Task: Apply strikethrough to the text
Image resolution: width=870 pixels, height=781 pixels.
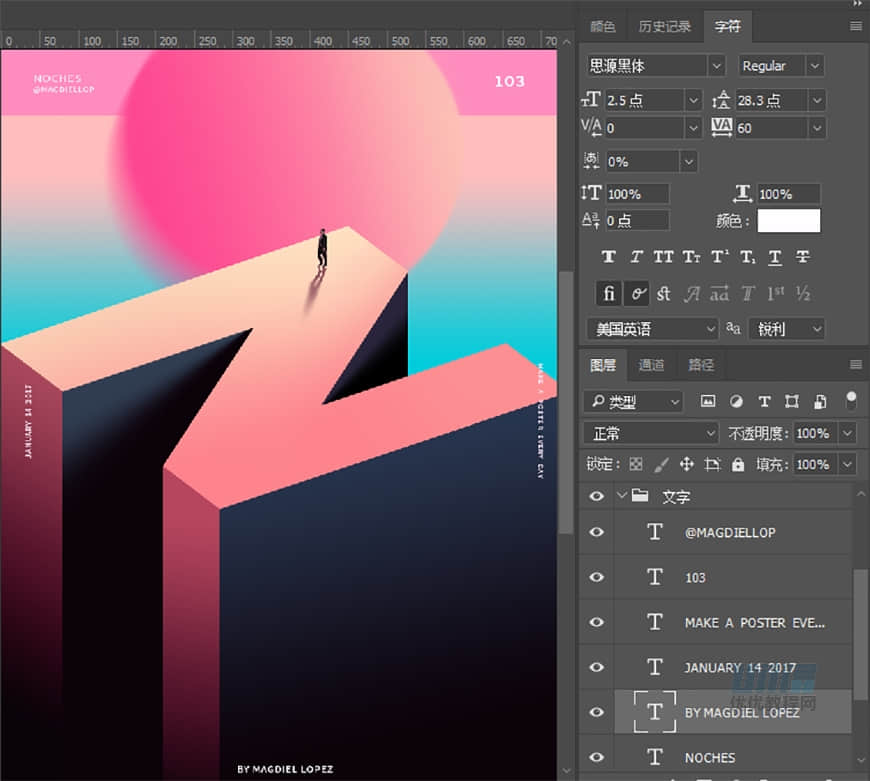Action: pos(802,257)
